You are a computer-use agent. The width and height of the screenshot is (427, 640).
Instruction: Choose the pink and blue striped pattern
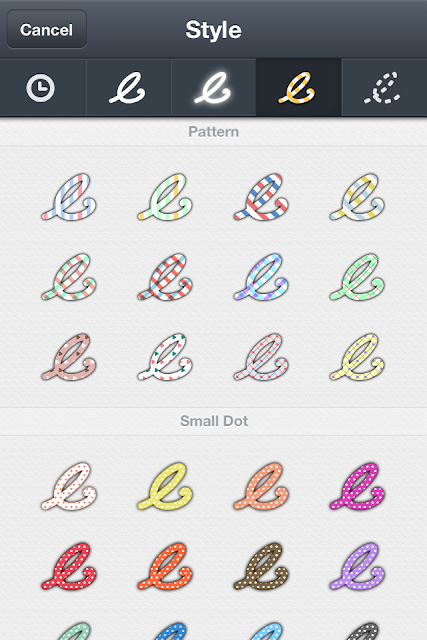point(69,197)
